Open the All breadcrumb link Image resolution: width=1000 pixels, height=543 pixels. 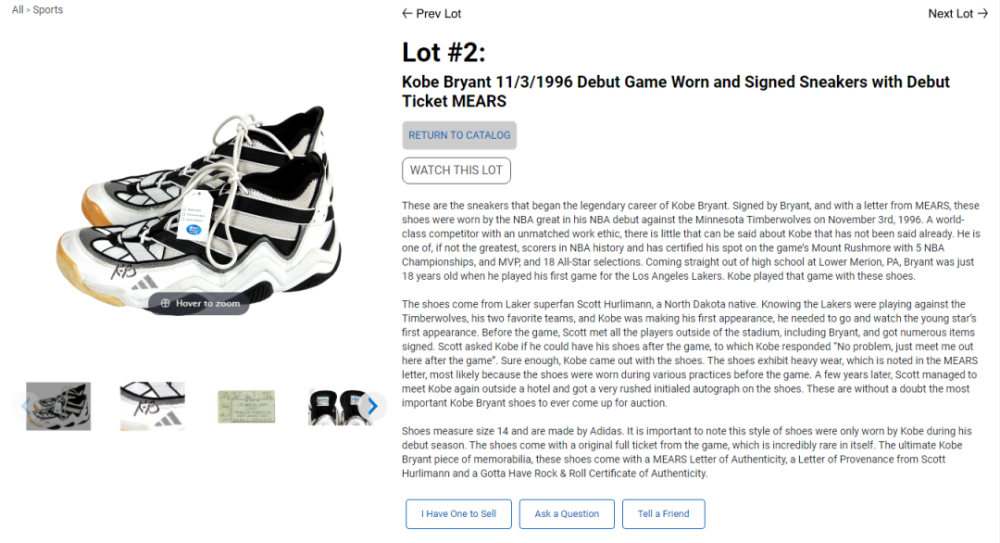[17, 10]
